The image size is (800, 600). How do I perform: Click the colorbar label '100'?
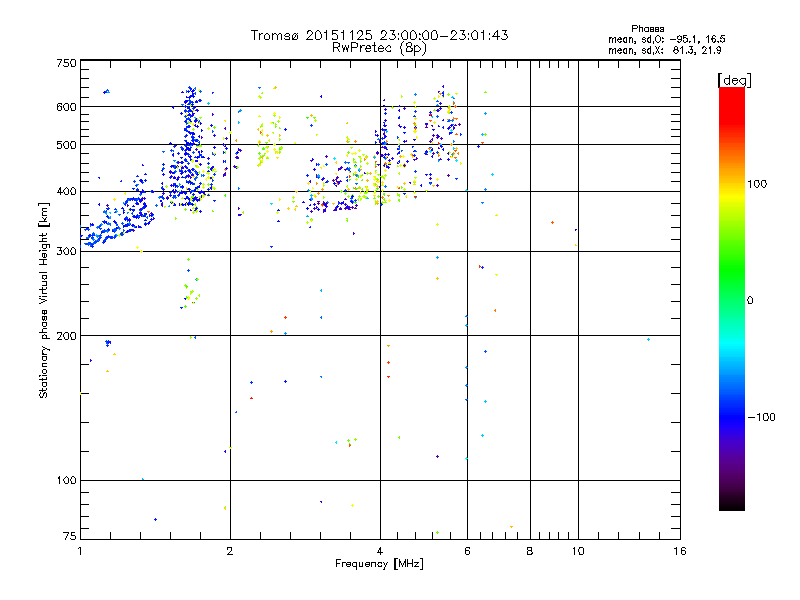[757, 184]
